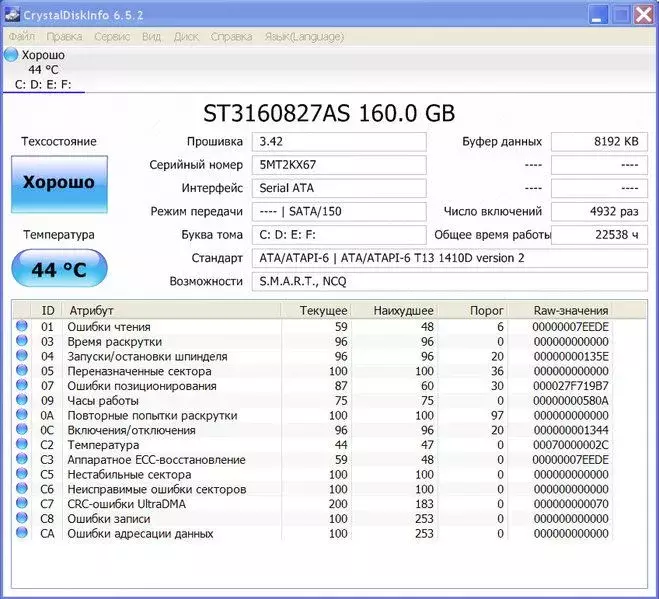
Task: Click the serial number field 5MT2KX67
Action: (339, 165)
